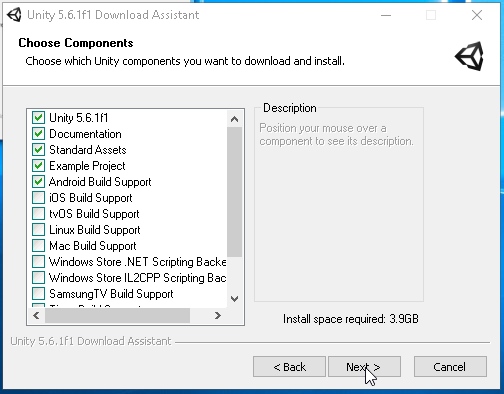
Task: Deselect Android Build Support
Action: (38, 182)
